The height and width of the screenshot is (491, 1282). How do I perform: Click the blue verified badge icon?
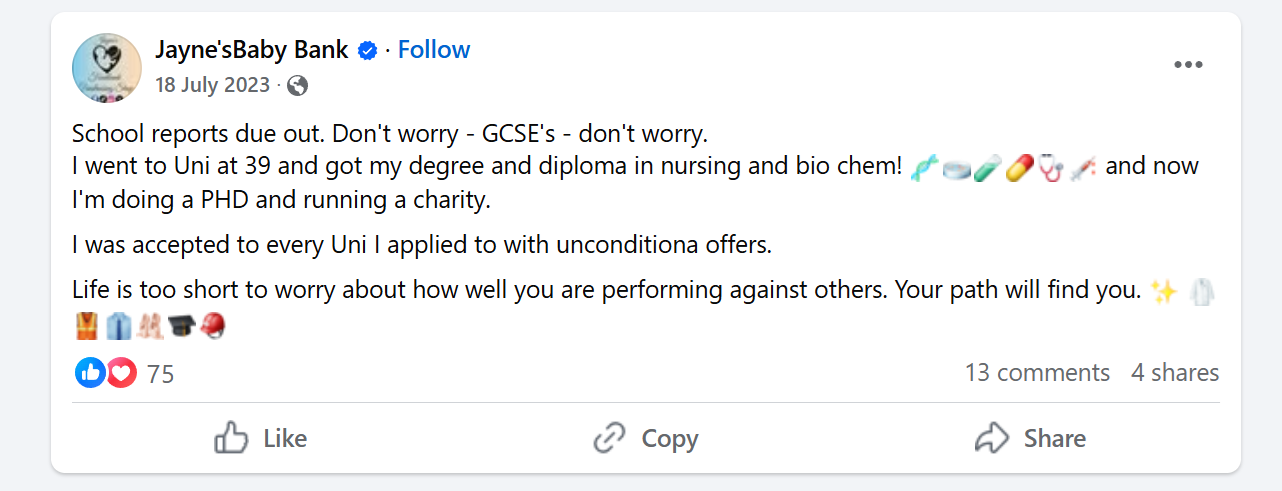(x=368, y=50)
